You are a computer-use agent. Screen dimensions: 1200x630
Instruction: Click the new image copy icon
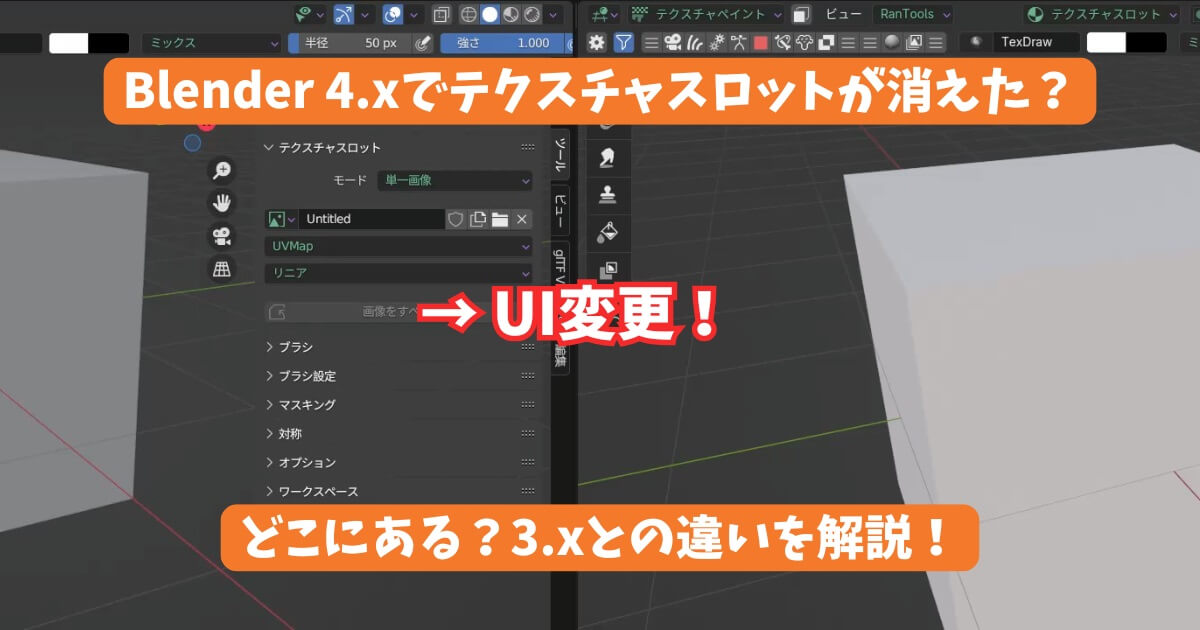click(x=478, y=219)
